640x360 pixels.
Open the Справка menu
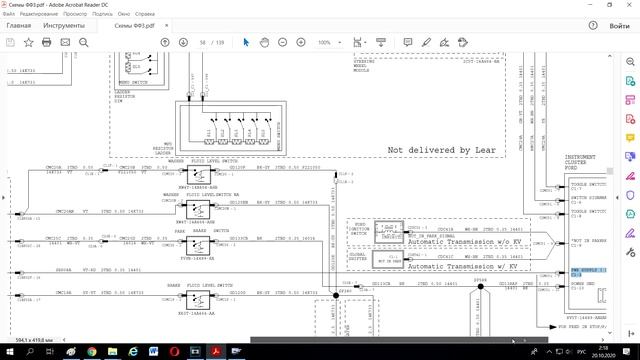145,14
